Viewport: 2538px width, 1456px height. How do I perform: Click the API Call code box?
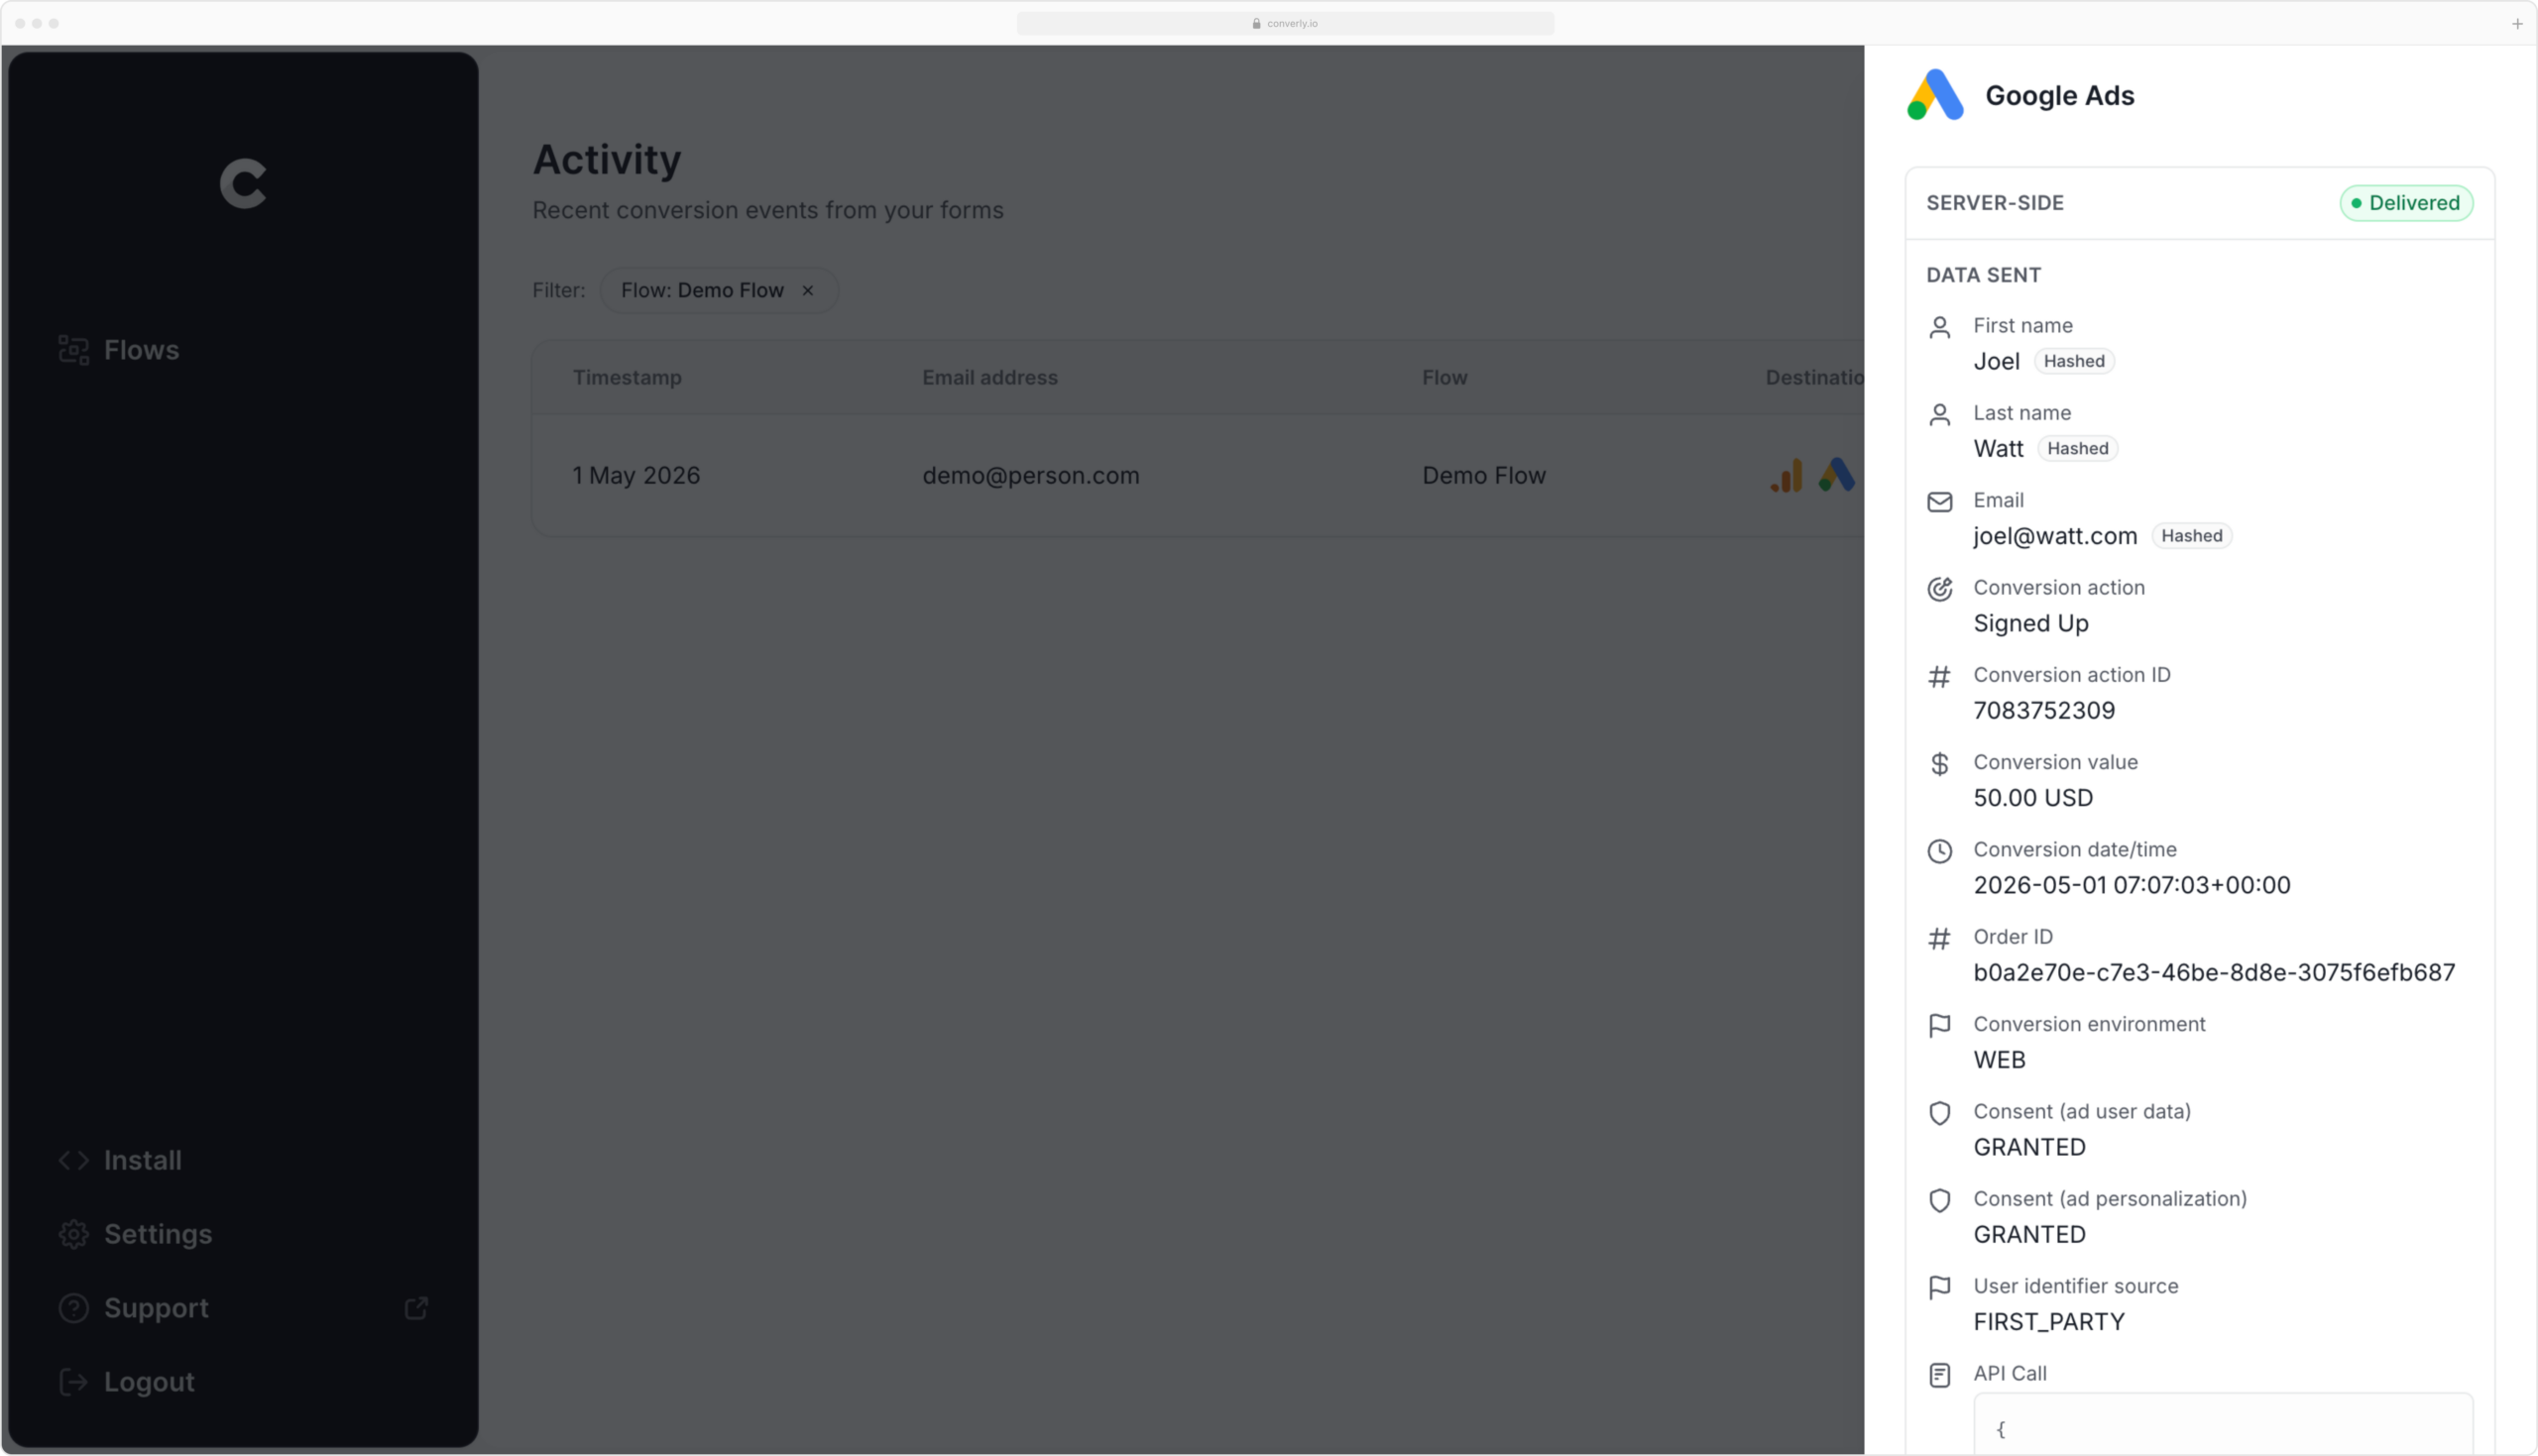[2223, 1424]
